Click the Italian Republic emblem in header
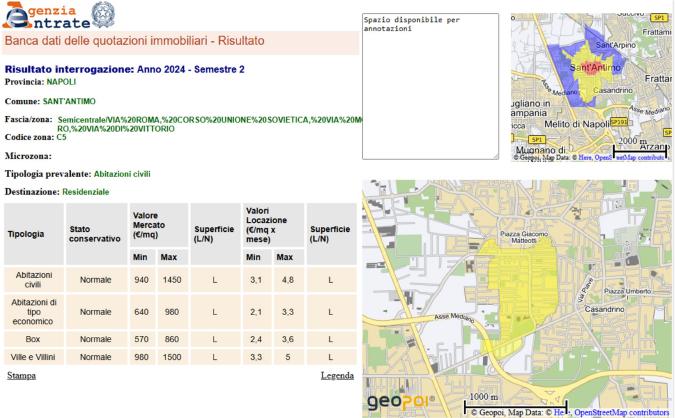Image resolution: width=675 pixels, height=418 pixels. click(103, 14)
